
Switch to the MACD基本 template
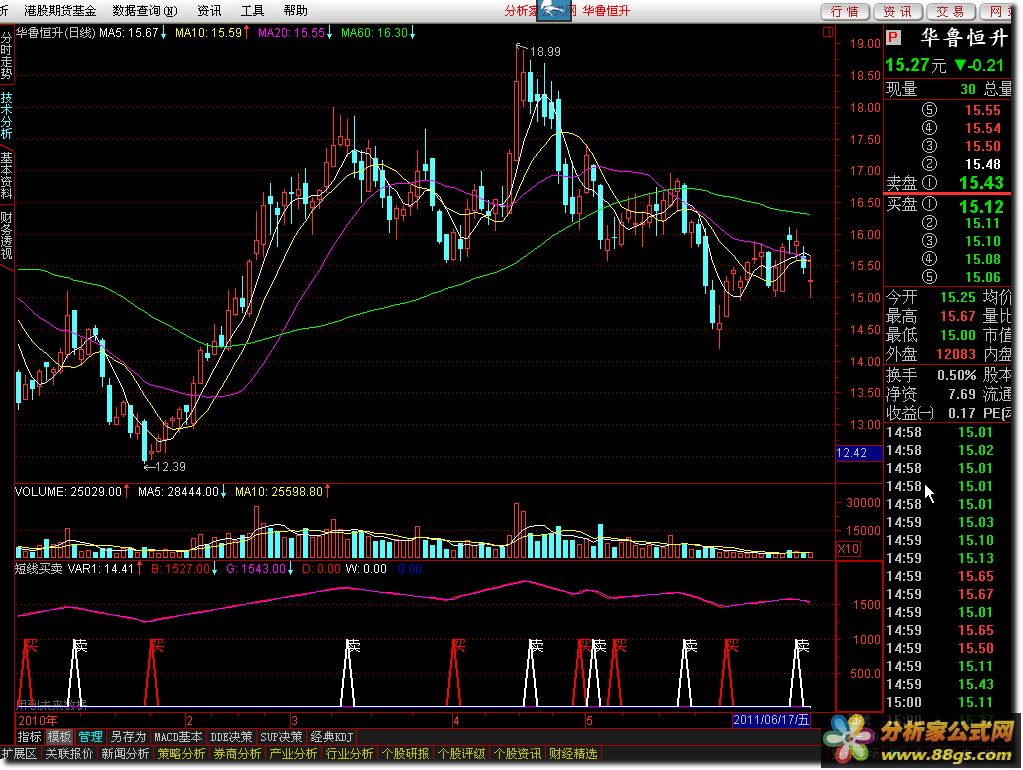[177, 737]
